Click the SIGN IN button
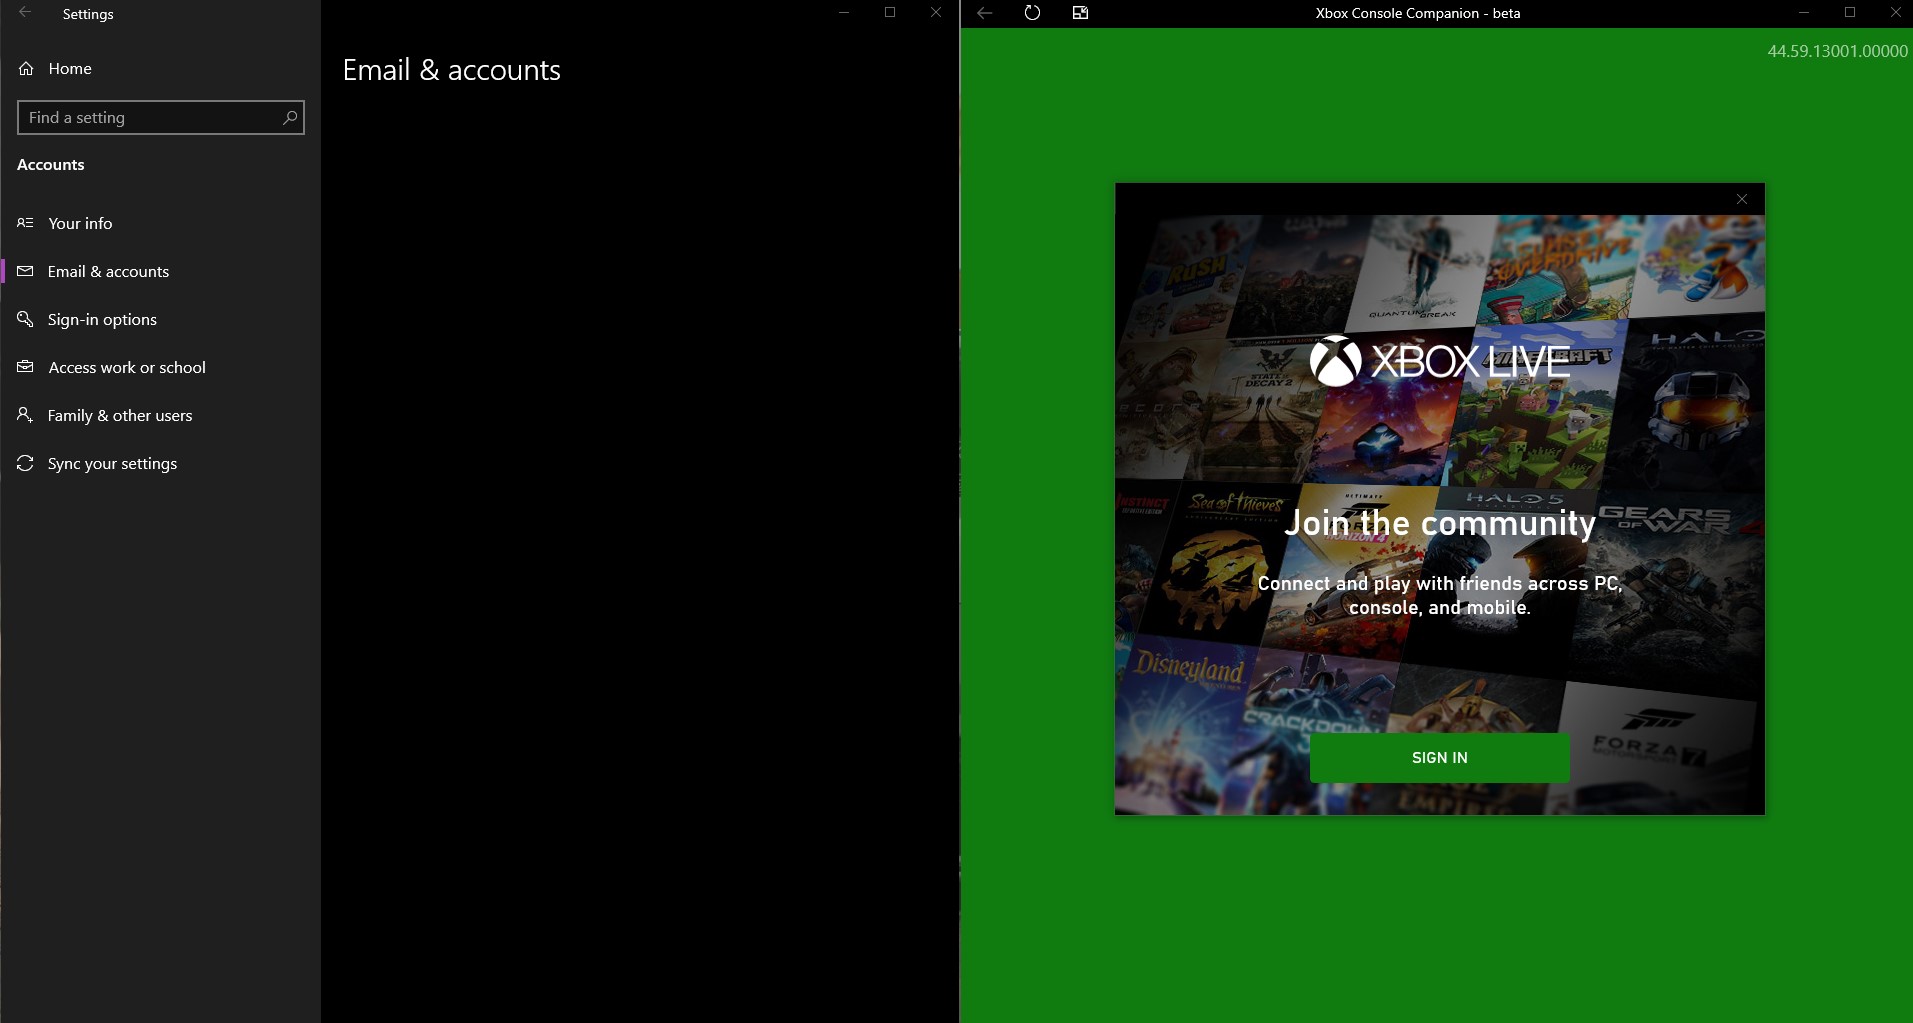This screenshot has width=1913, height=1023. (1439, 757)
